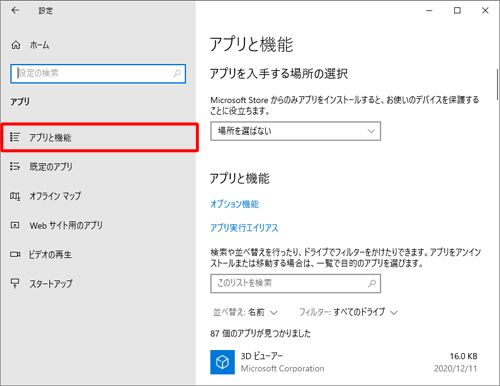Click the アプリを入手する場所の選択 heading
The image size is (500, 386).
click(x=279, y=74)
